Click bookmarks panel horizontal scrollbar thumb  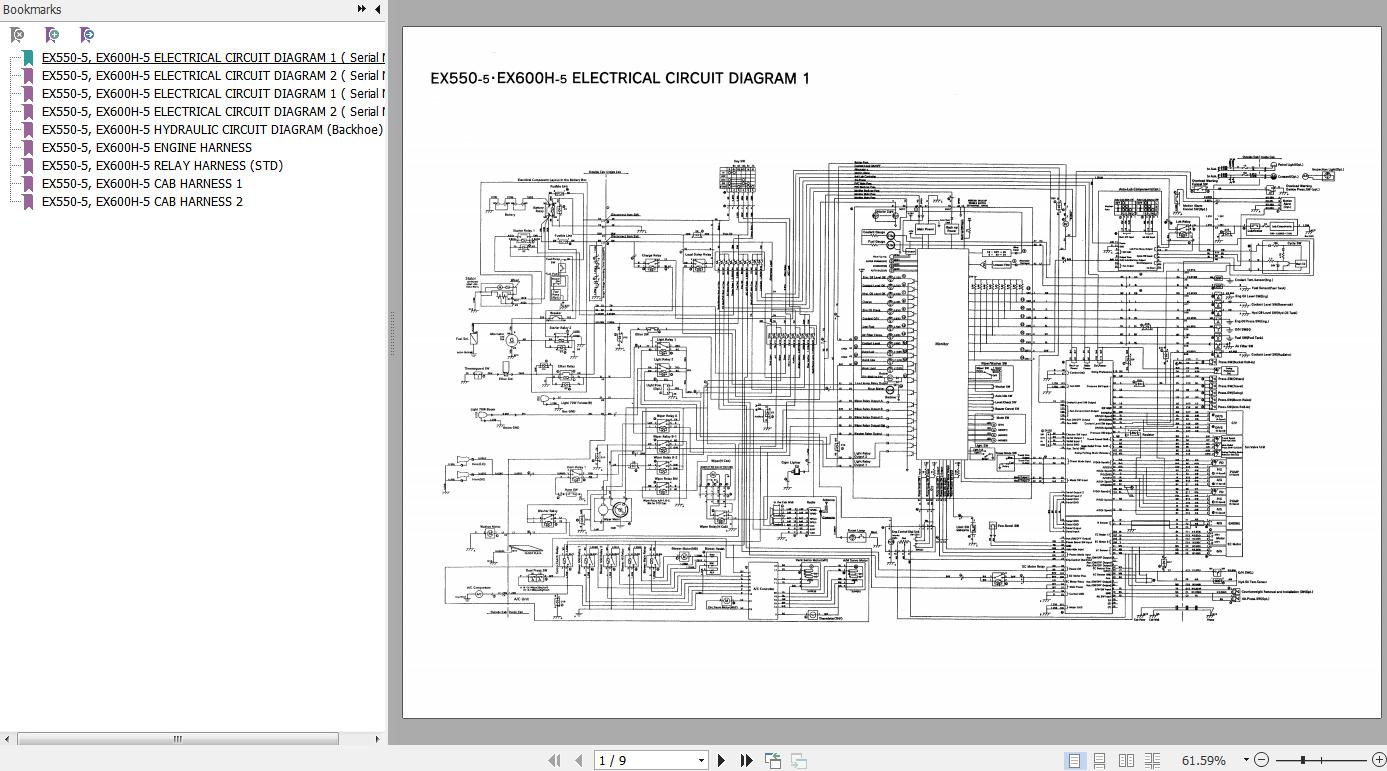(178, 740)
